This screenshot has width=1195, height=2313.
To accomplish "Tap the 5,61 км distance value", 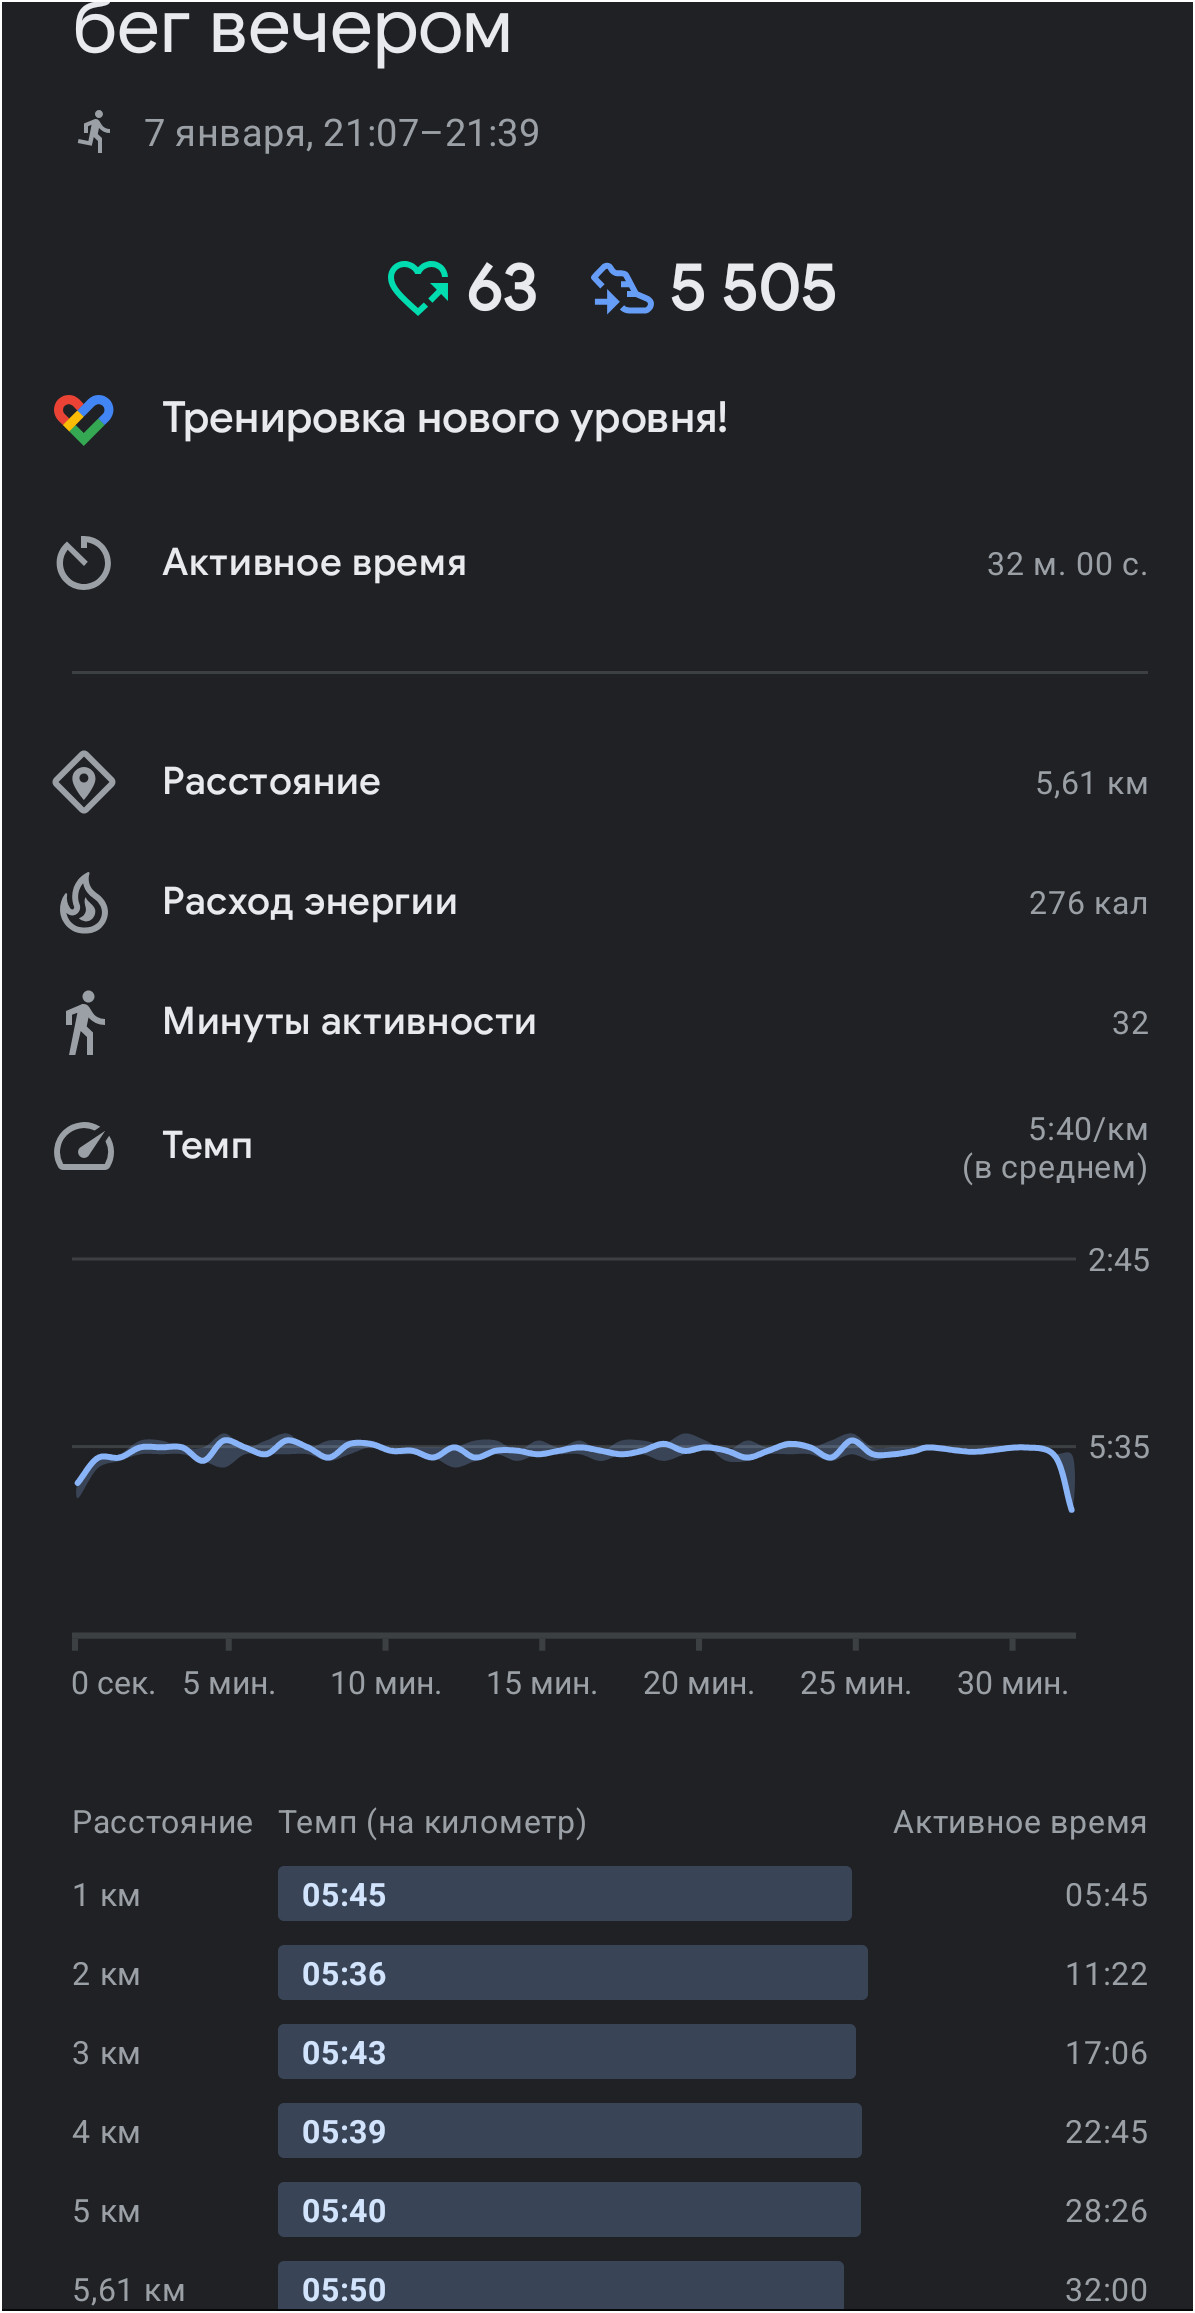I will tap(1092, 783).
